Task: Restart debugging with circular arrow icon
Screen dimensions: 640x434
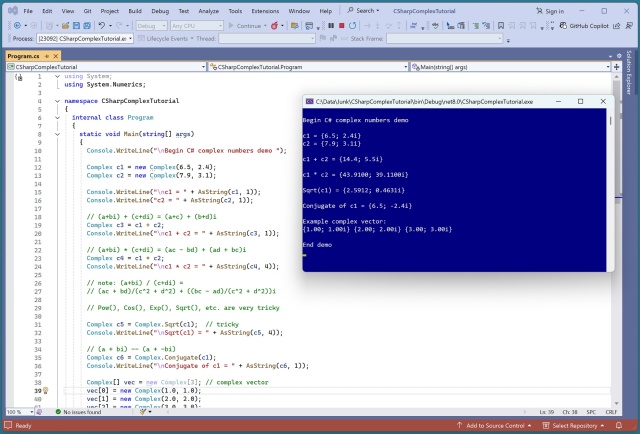Action: 353,26
